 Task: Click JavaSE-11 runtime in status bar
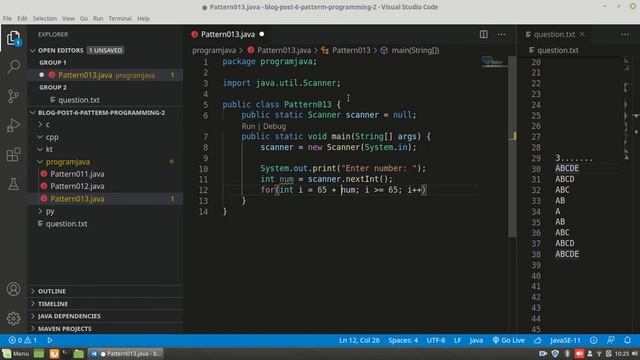click(565, 340)
